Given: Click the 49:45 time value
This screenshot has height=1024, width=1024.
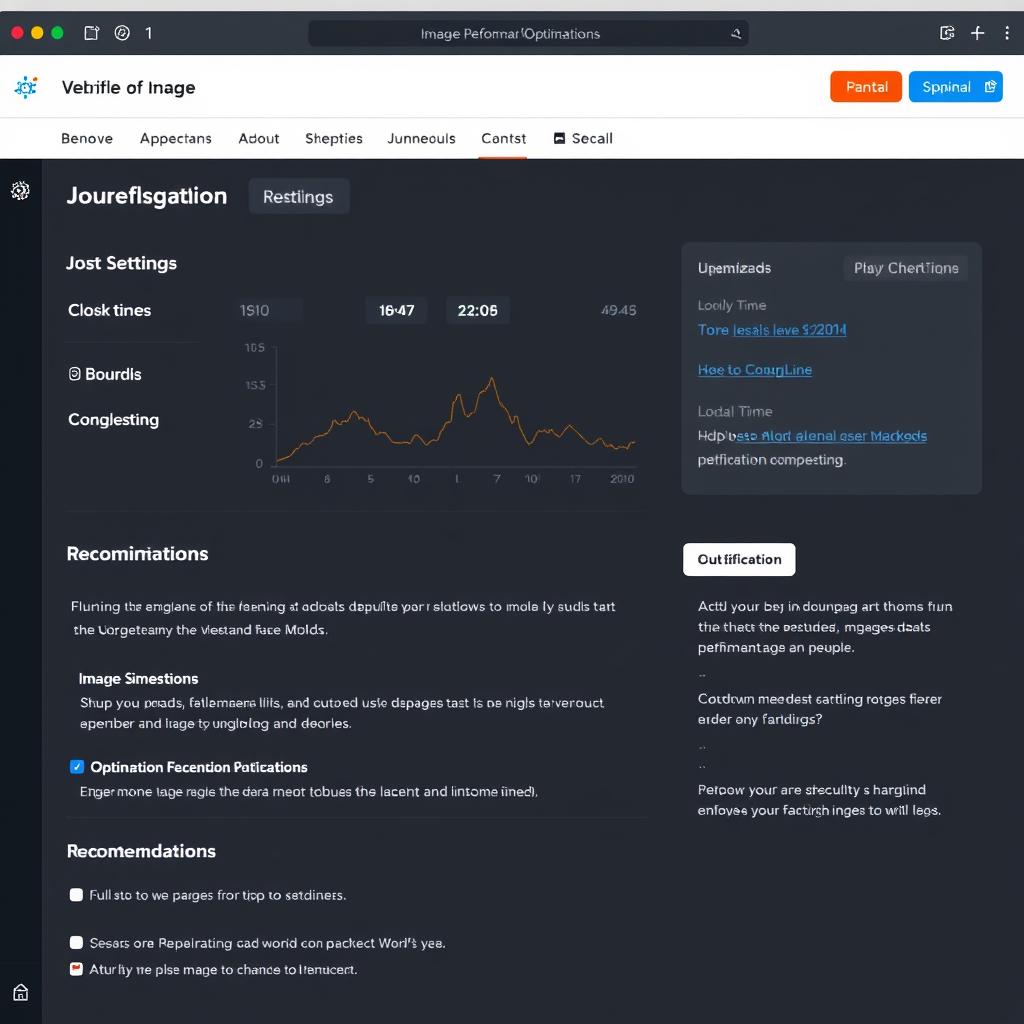Looking at the screenshot, I should pyautogui.click(x=618, y=310).
